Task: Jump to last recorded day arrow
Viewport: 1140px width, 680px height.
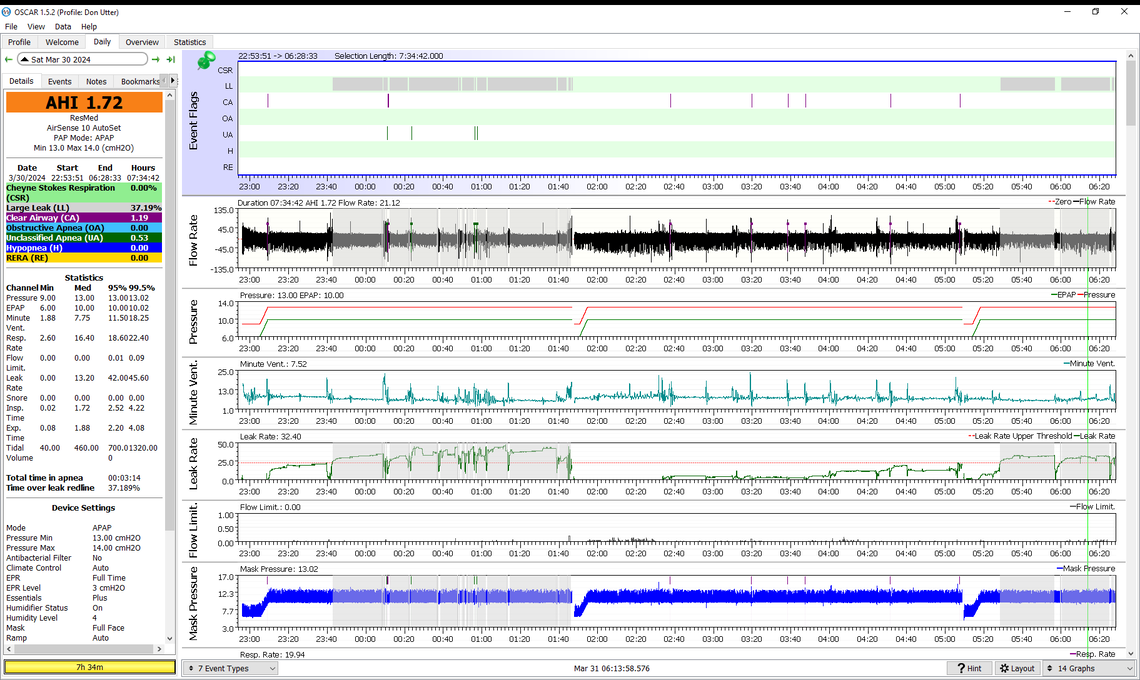Action: [171, 60]
